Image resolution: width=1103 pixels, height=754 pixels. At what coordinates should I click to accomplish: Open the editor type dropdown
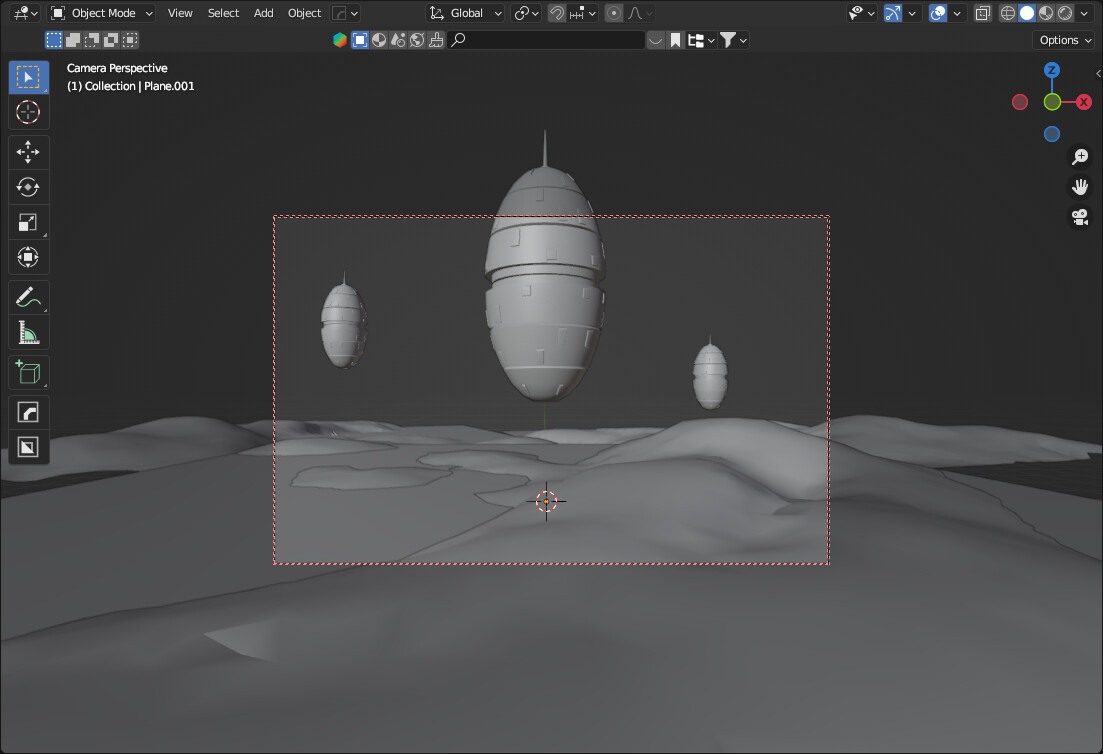coord(25,13)
